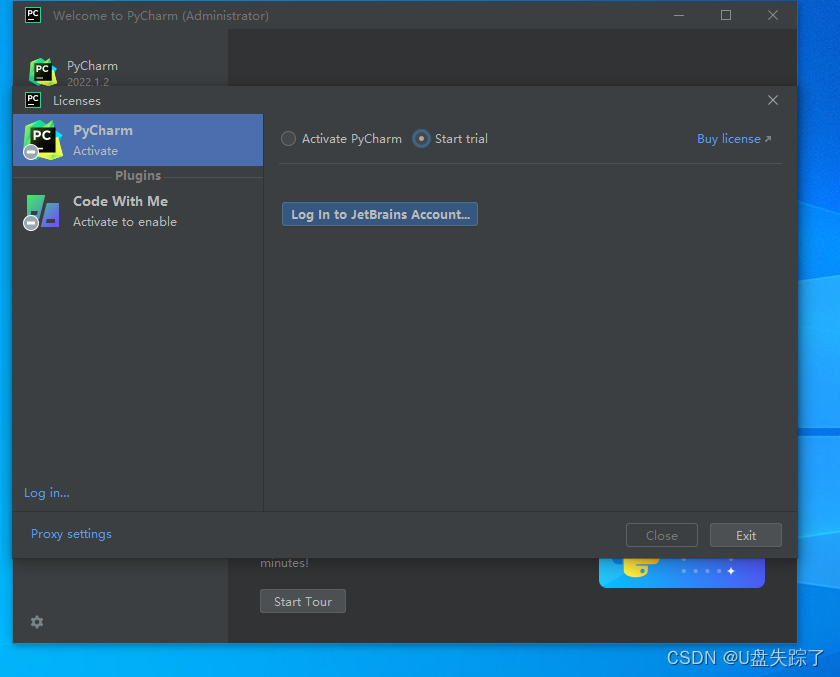
Task: Select the Code With Me plugin entry
Action: [138, 211]
